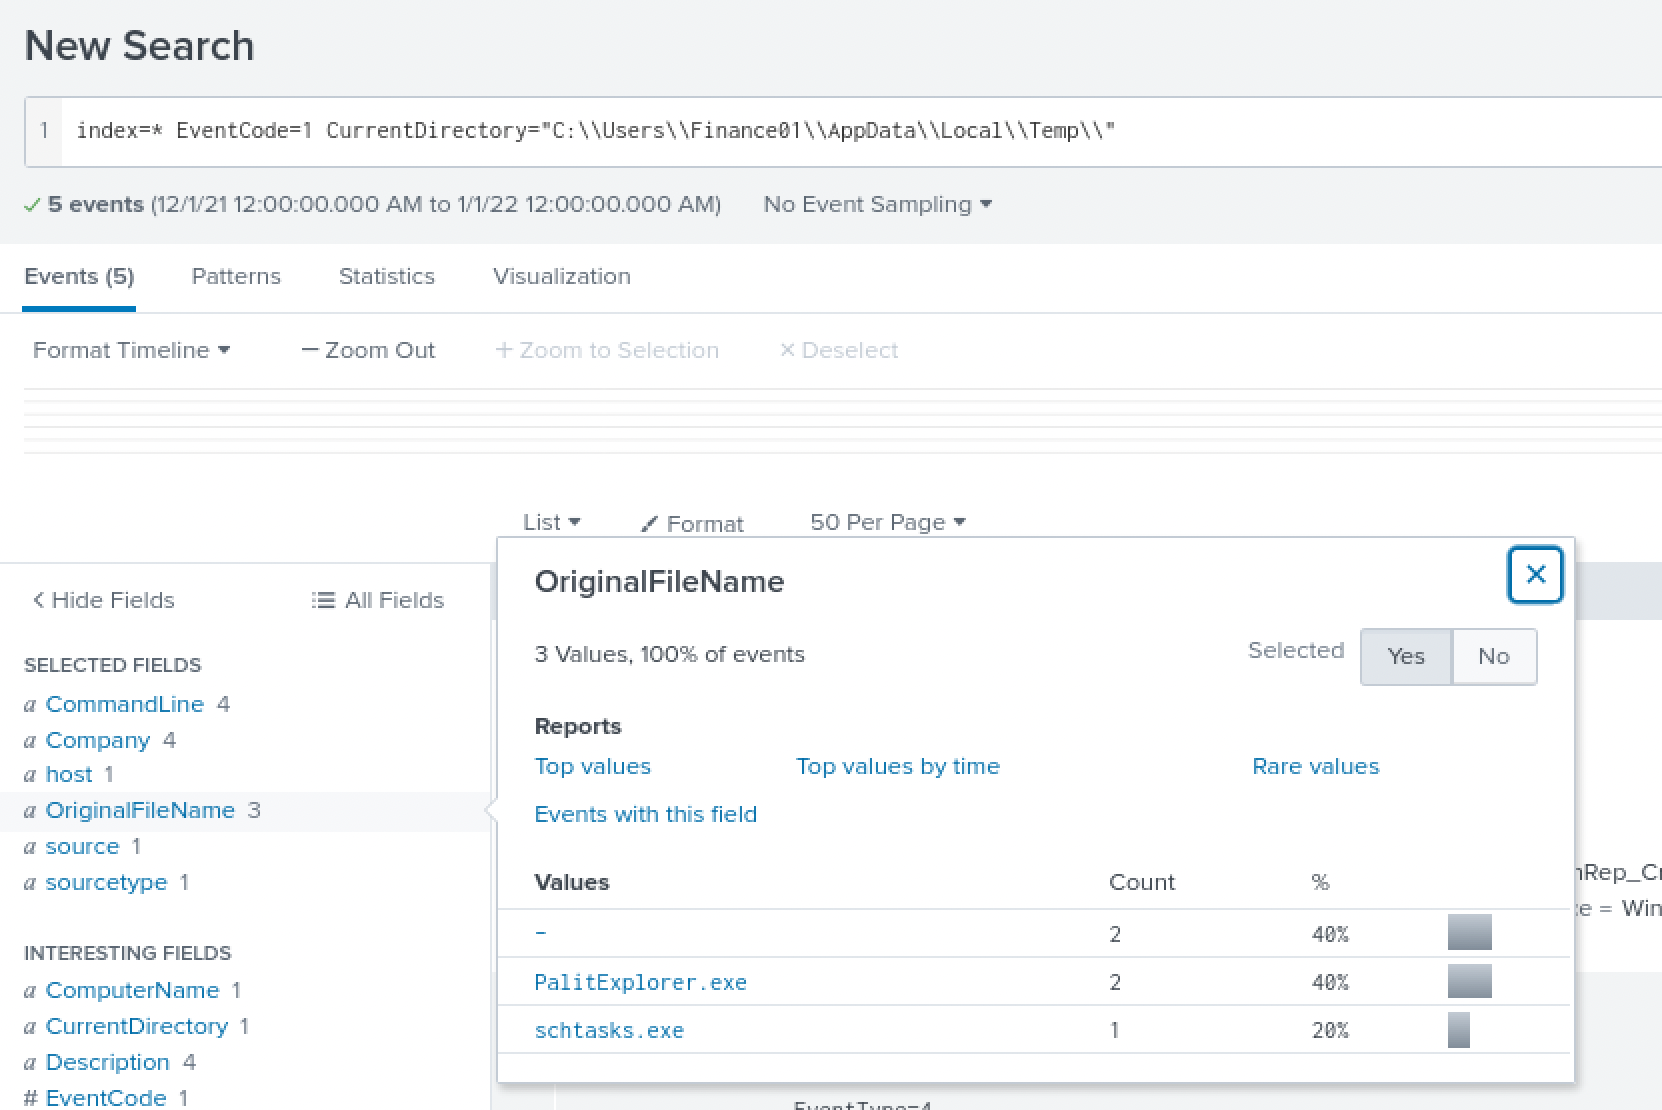1662x1110 pixels.
Task: Click the schtasks.exe percentage bar
Action: click(x=1458, y=1029)
